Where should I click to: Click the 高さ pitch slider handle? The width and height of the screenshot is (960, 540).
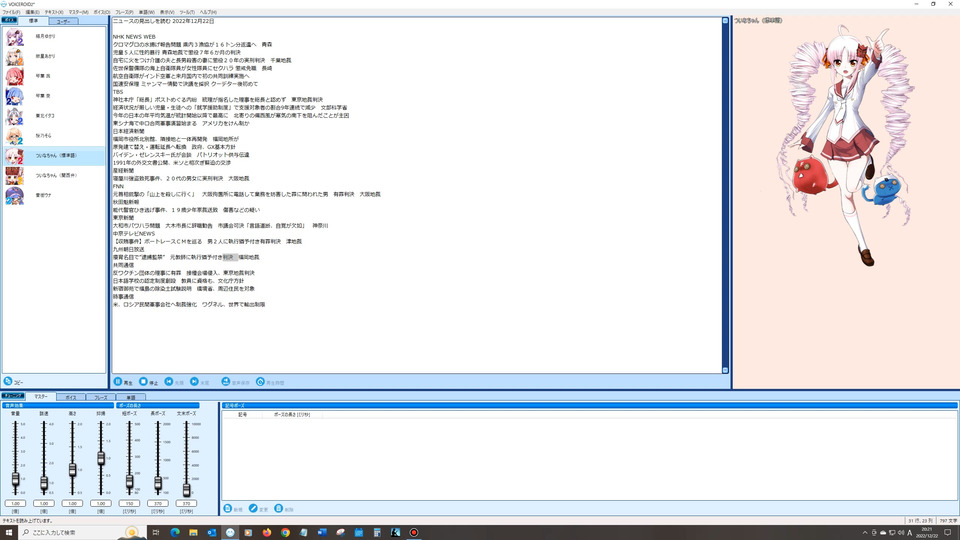click(x=72, y=470)
